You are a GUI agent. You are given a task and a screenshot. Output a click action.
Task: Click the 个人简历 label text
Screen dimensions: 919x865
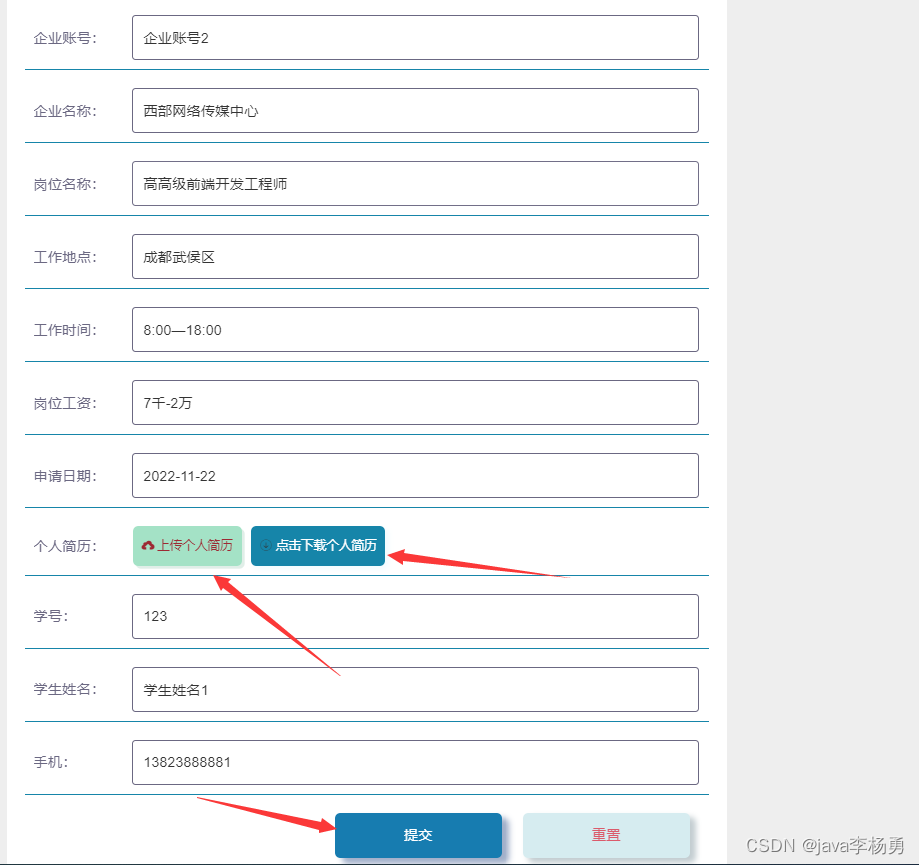pos(65,546)
